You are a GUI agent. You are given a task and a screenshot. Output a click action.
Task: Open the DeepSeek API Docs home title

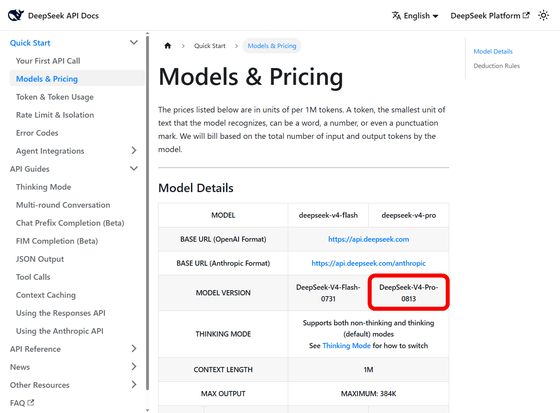pos(63,16)
